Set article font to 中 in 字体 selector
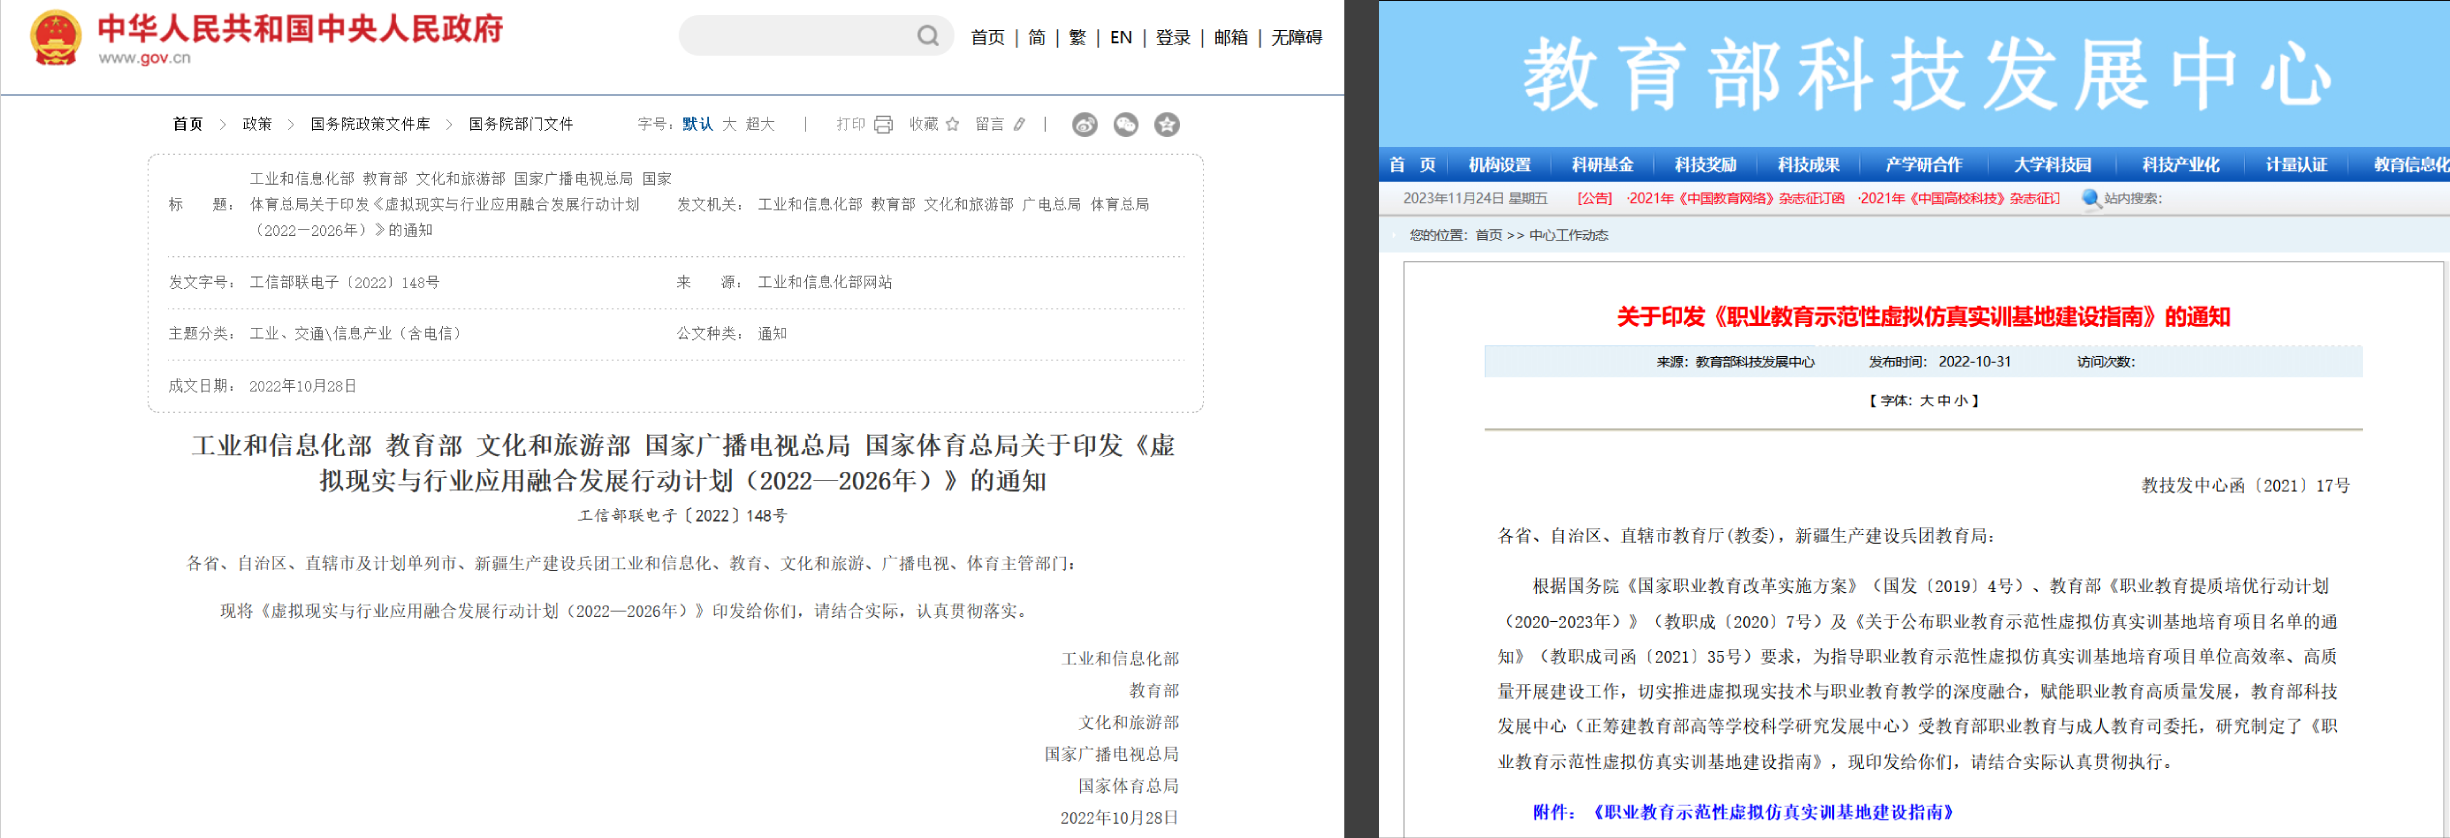Viewport: 2450px width, 838px height. [x=1944, y=400]
